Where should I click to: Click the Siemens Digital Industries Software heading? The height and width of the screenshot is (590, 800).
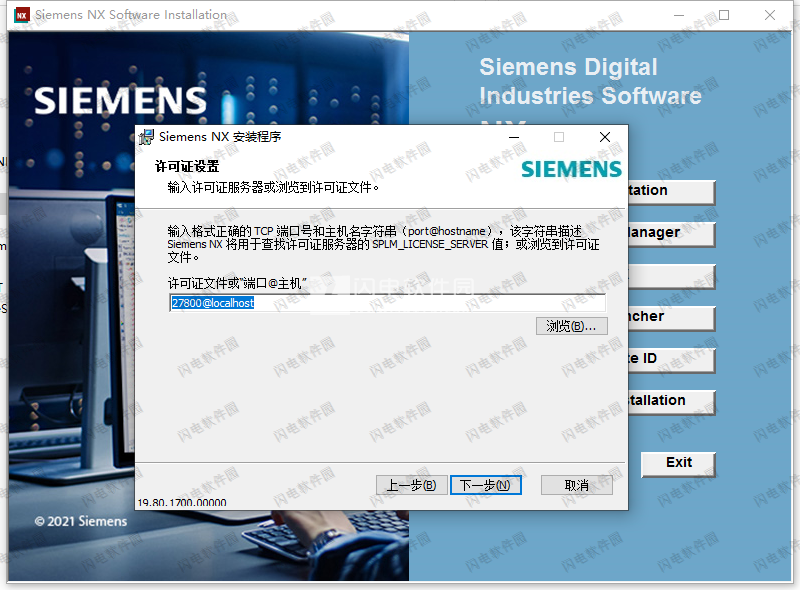590,81
